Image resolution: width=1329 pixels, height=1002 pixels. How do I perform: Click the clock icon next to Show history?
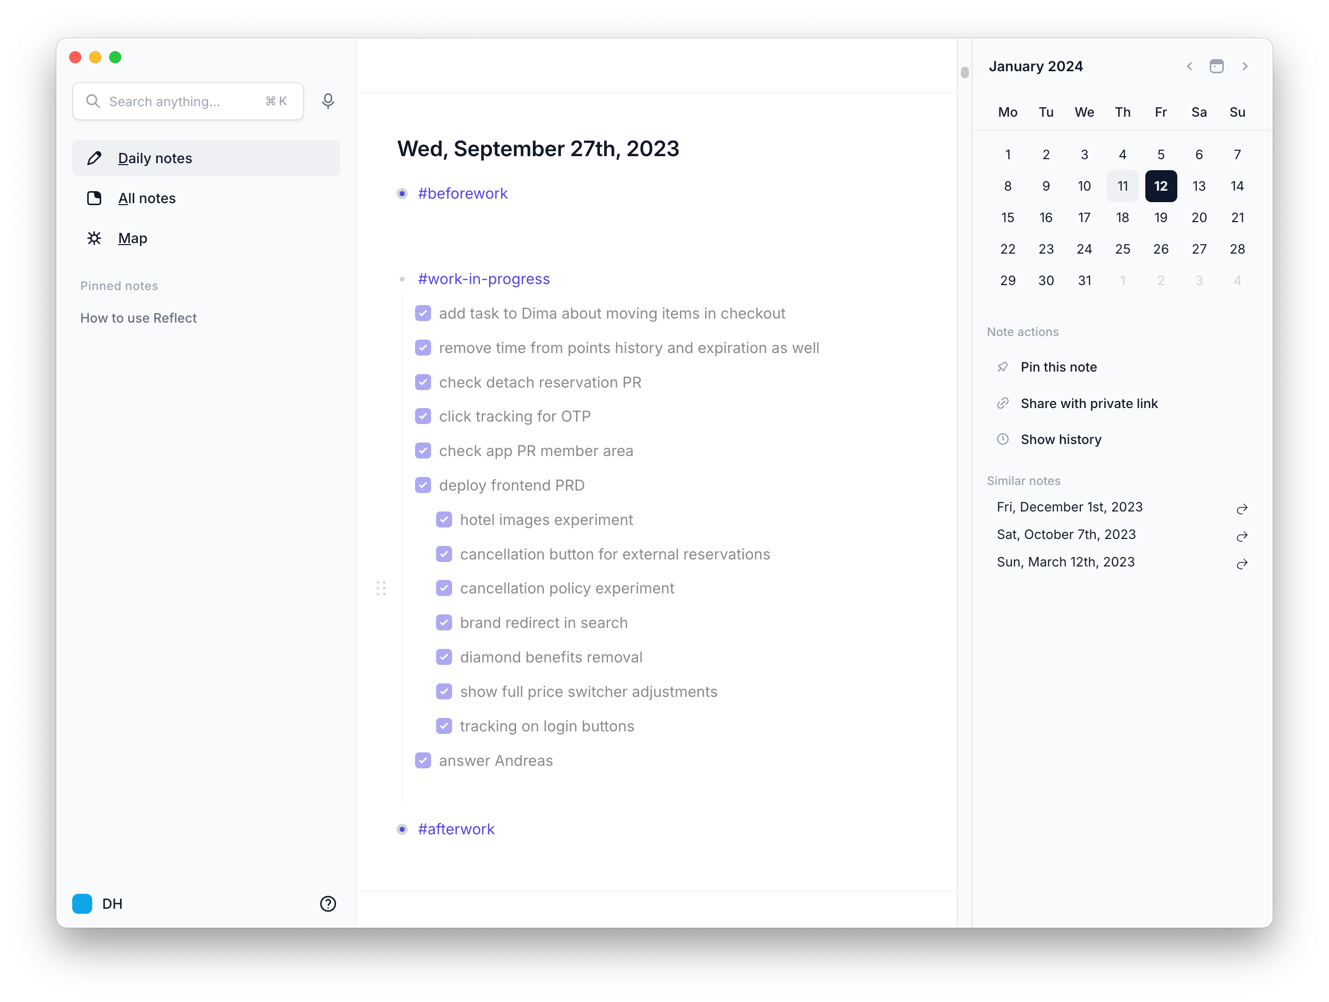point(1003,439)
